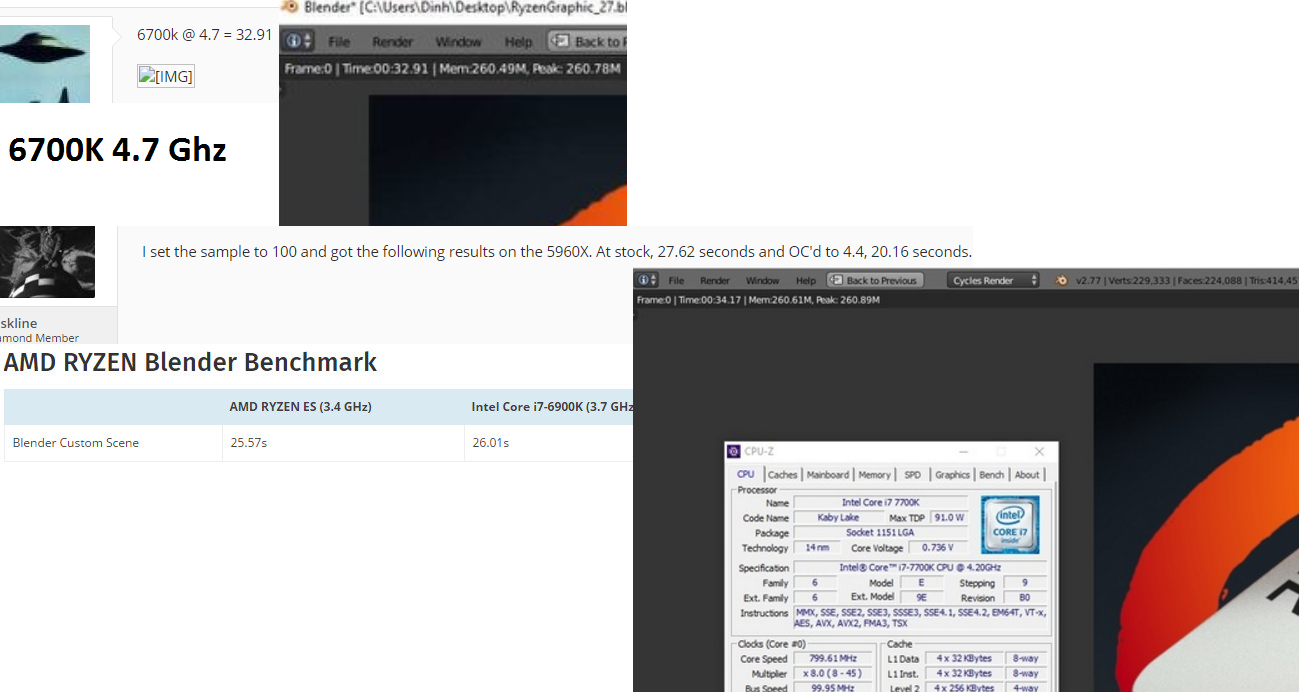Screen dimensions: 1299x692
Task: Click the Package field Socket 1151 LGA
Action: (880, 533)
